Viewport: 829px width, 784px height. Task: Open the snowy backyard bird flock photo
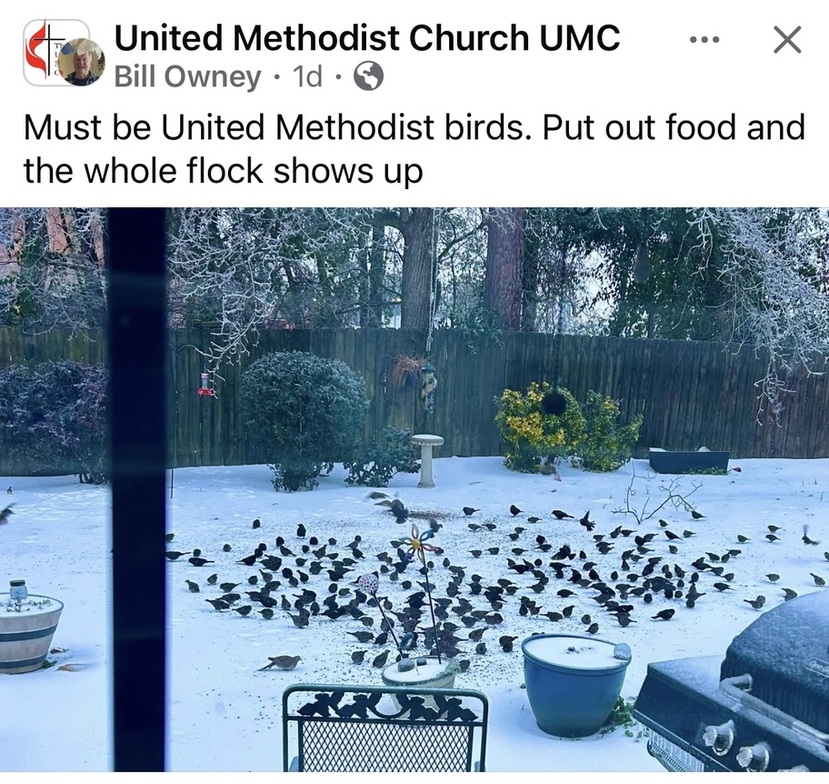pos(414,490)
